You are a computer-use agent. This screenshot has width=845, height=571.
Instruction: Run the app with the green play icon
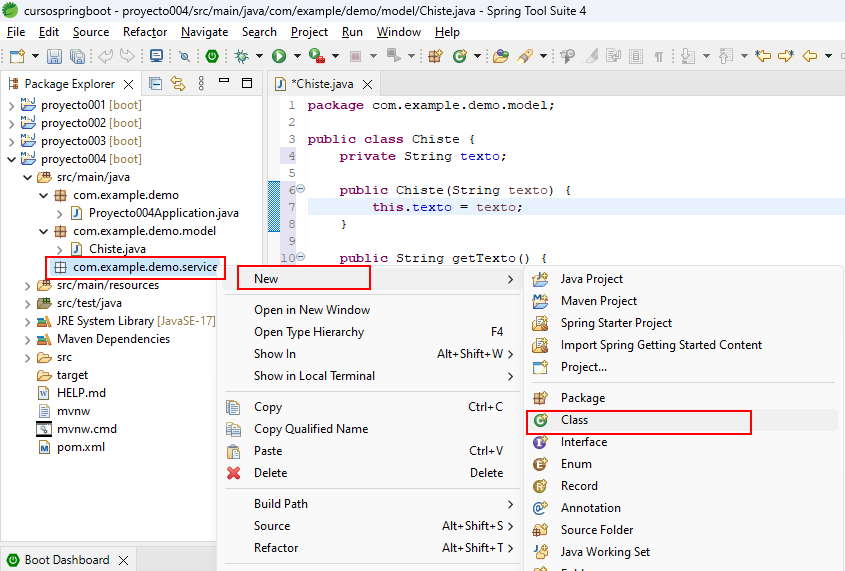click(x=279, y=56)
